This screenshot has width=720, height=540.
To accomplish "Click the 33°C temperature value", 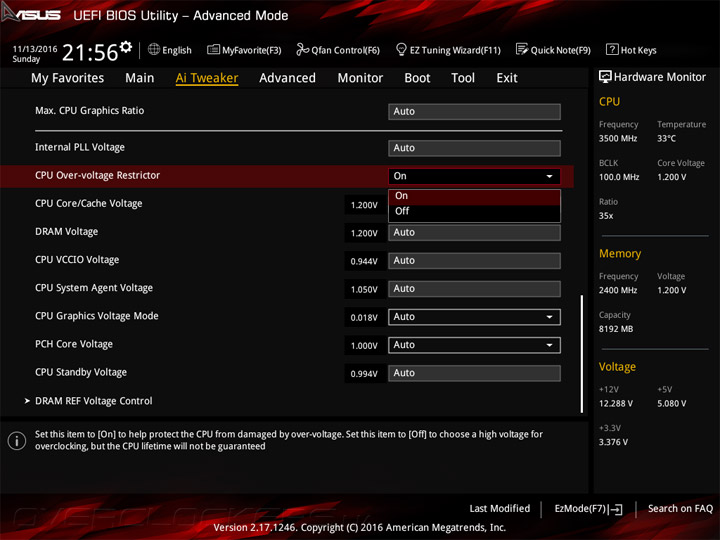I will (666, 138).
